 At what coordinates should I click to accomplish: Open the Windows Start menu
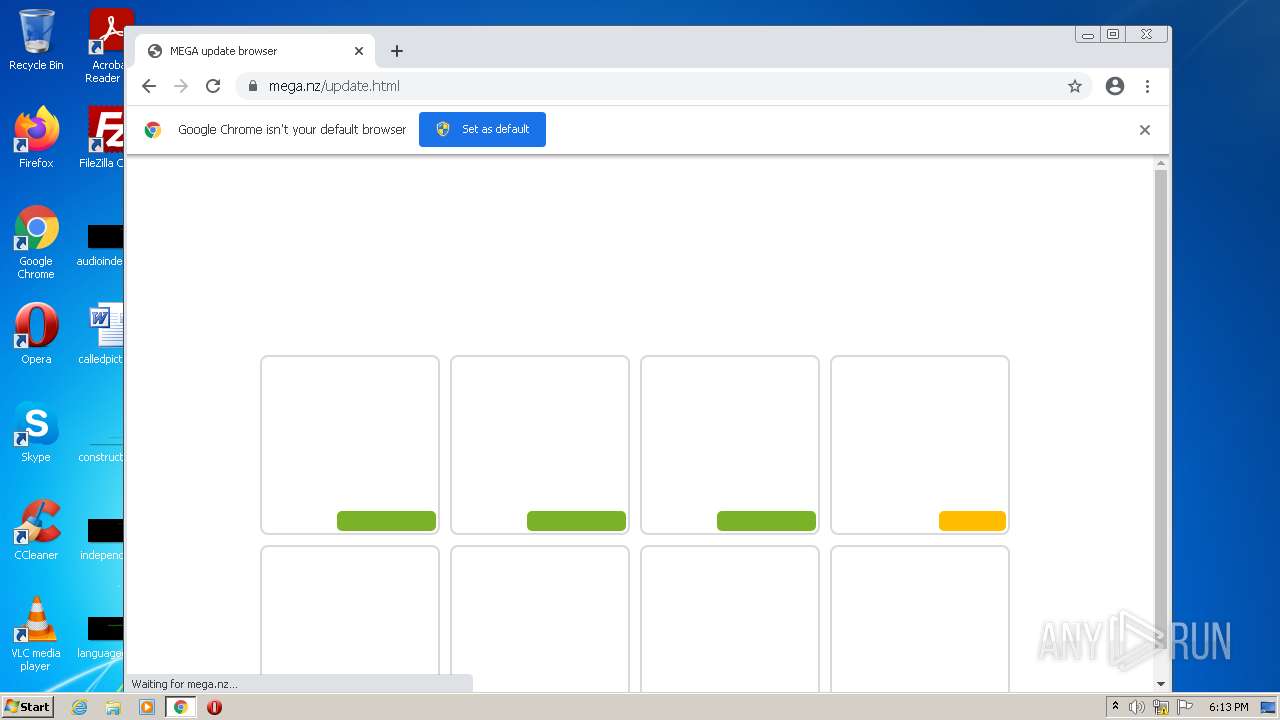(27, 707)
